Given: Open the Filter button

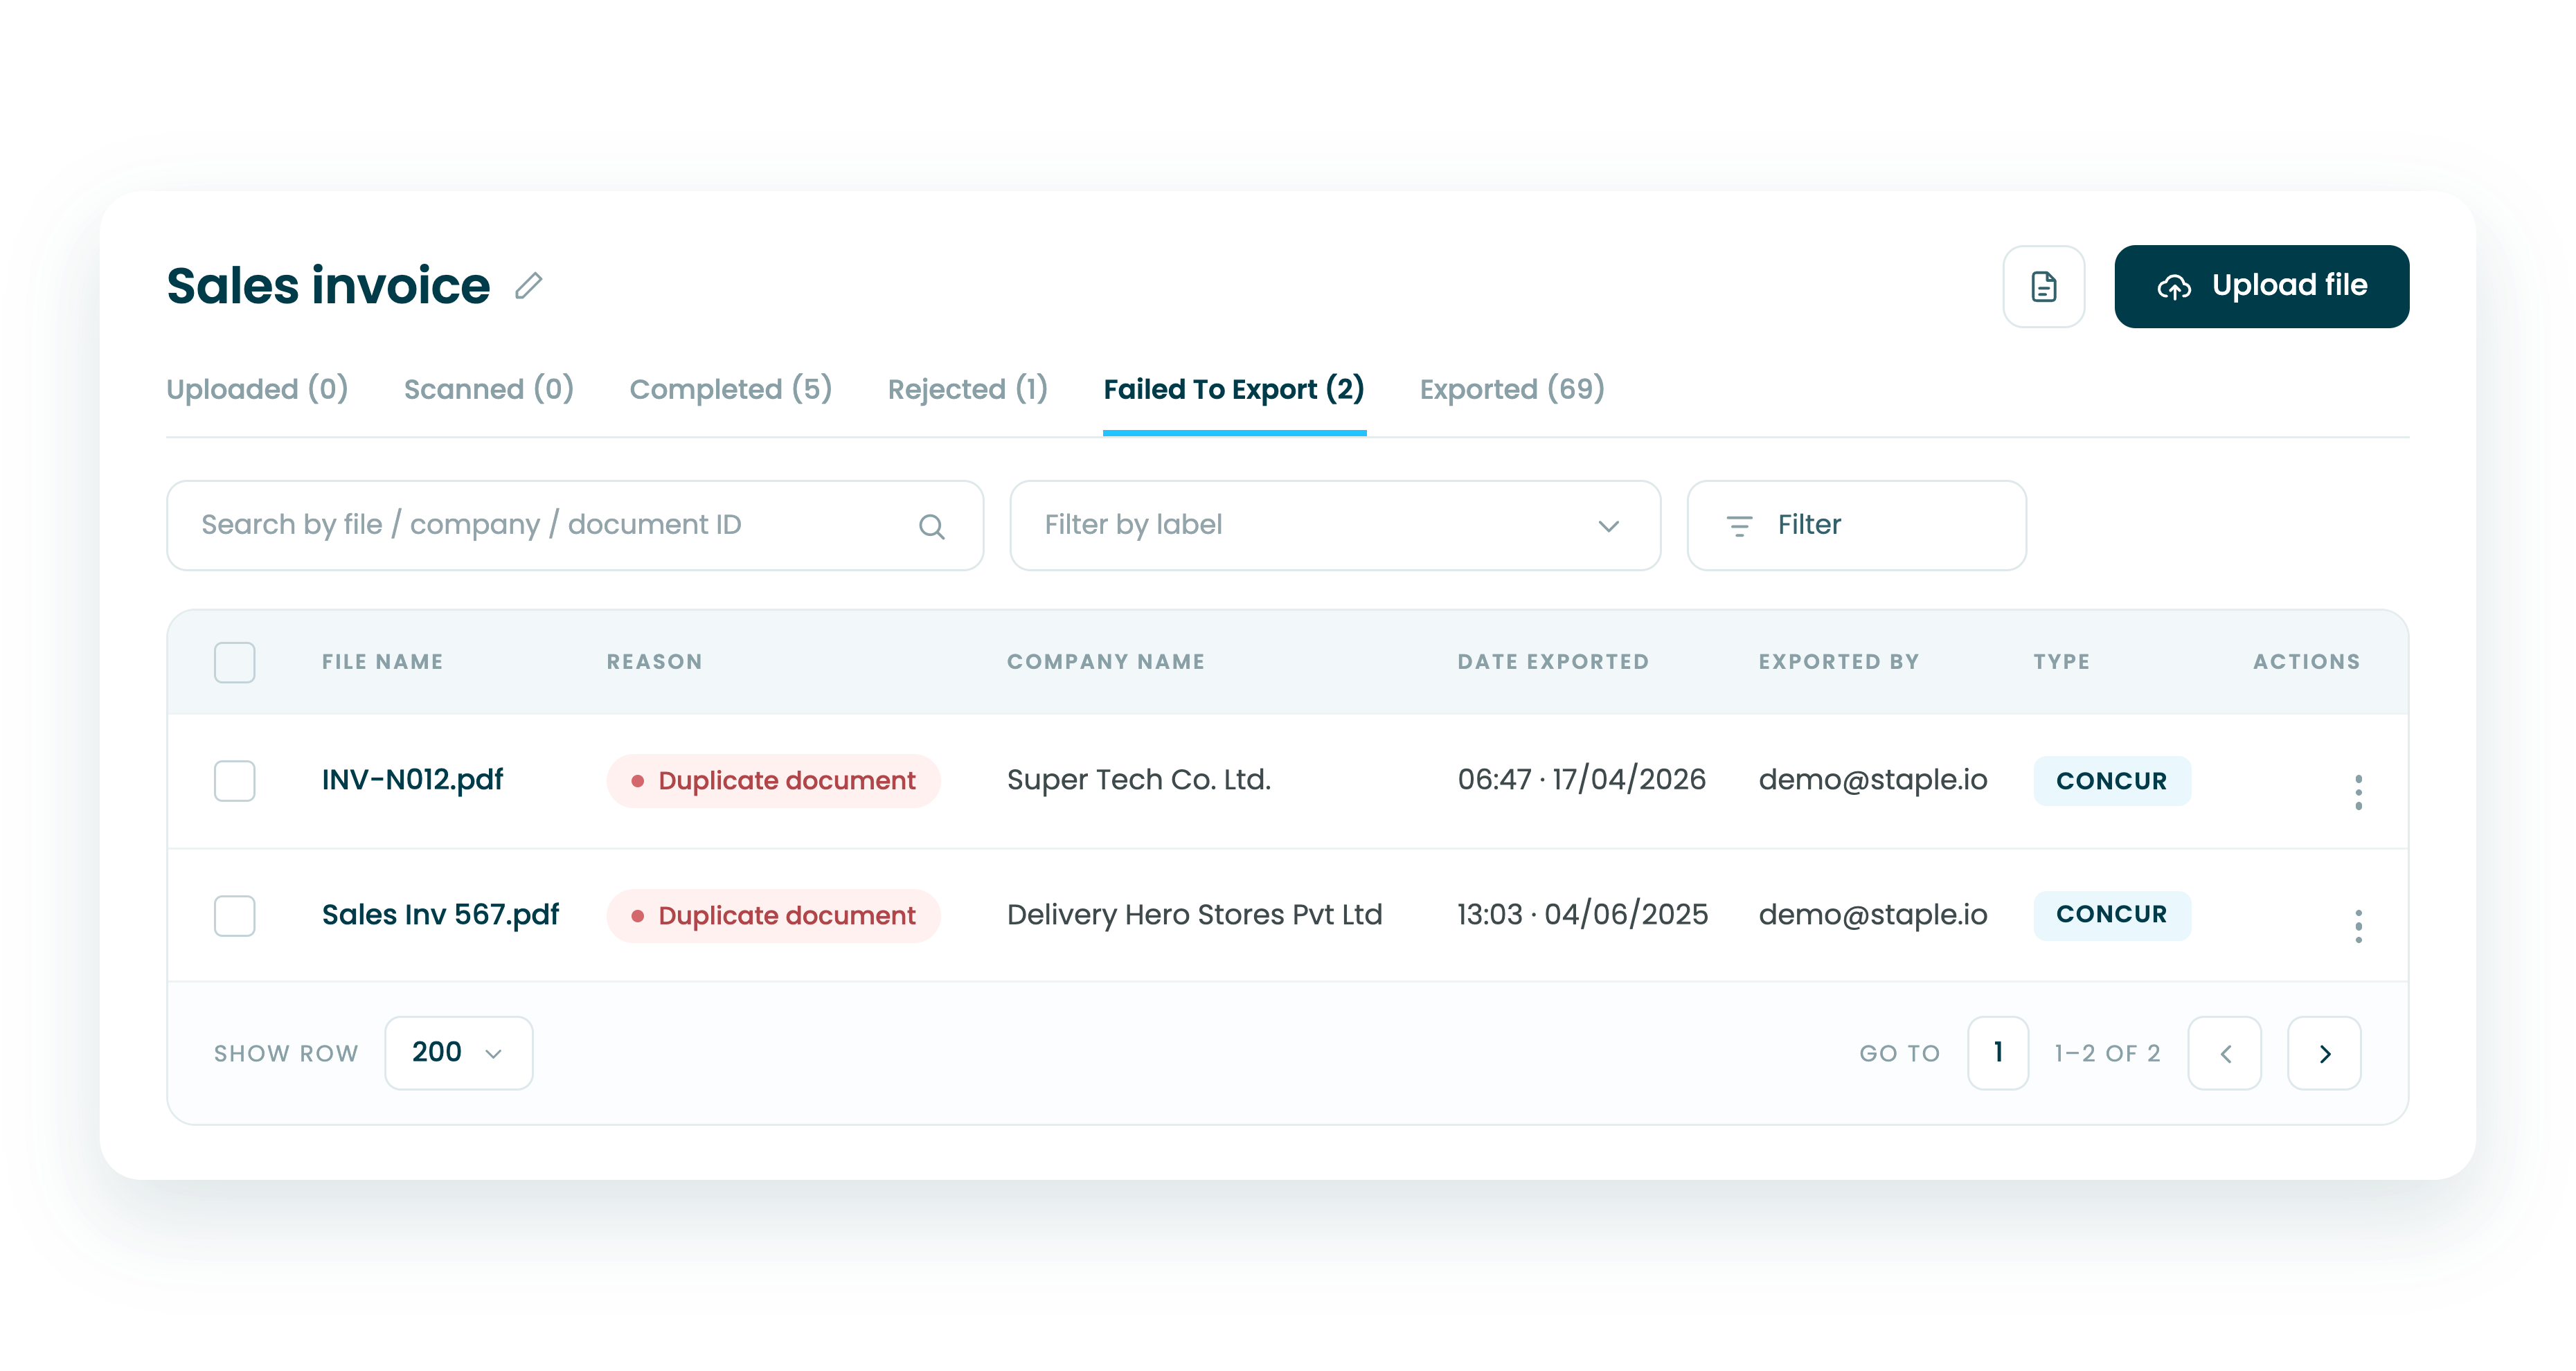Looking at the screenshot, I should (x=1856, y=525).
